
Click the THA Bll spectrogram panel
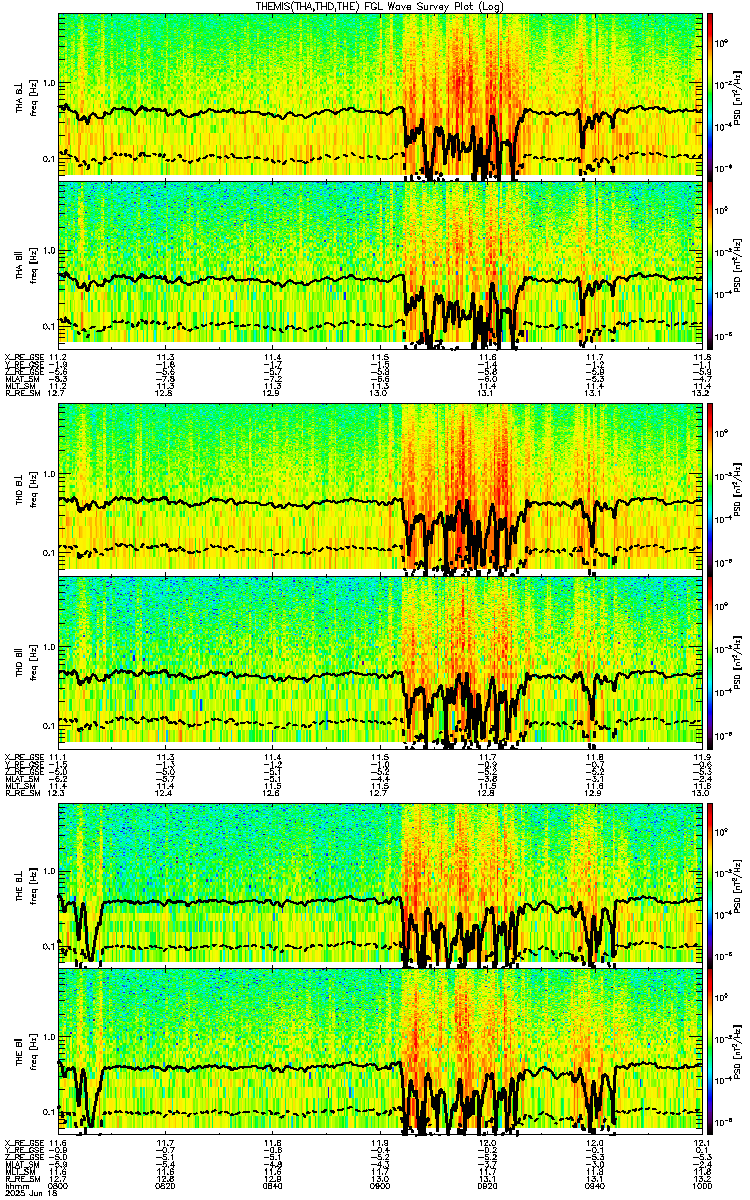pos(380,263)
